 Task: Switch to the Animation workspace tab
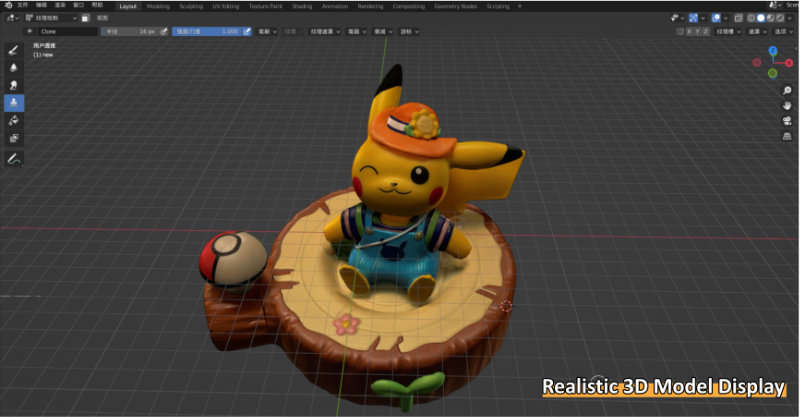point(335,6)
